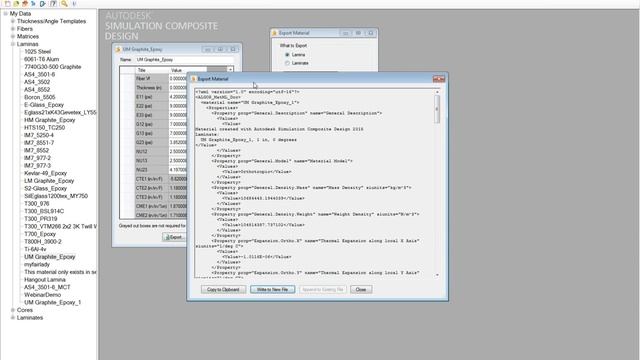Collapse the Laminas tree node
The height and width of the screenshot is (360, 640).
(x=13, y=44)
